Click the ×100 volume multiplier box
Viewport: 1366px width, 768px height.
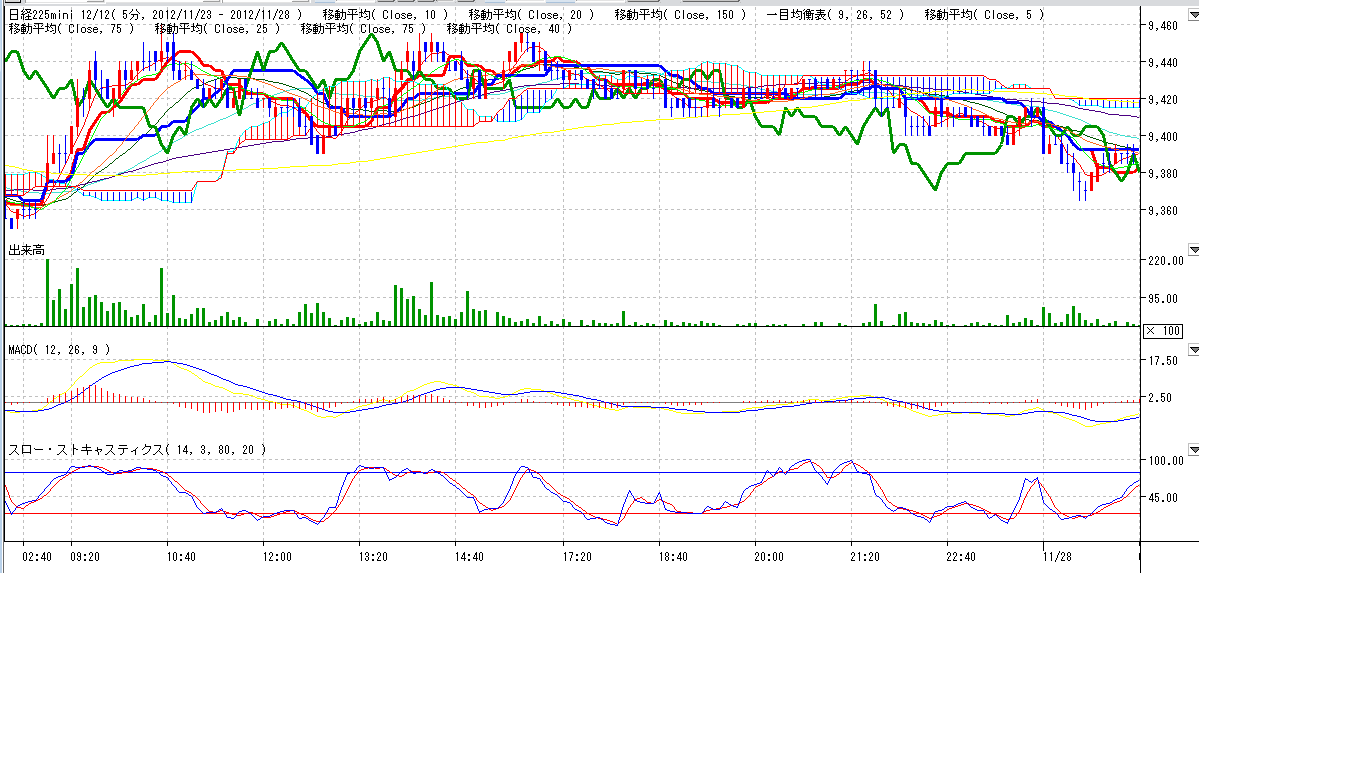tap(1163, 331)
